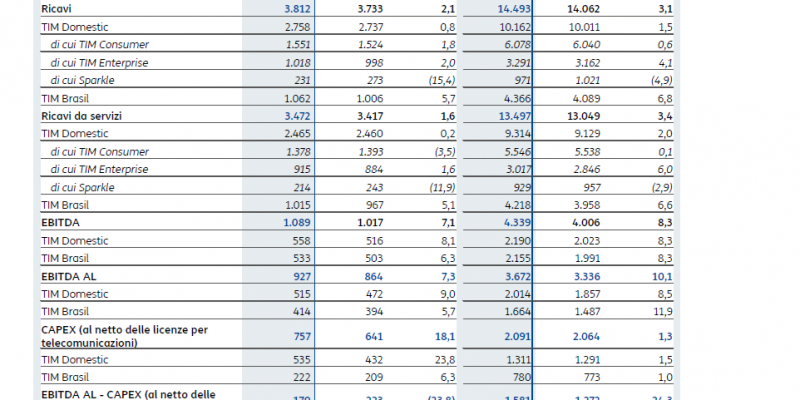Select the TIM Brasil CAPEX figure 780
Image resolution: width=800 pixels, height=400 pixels.
[x=522, y=378]
